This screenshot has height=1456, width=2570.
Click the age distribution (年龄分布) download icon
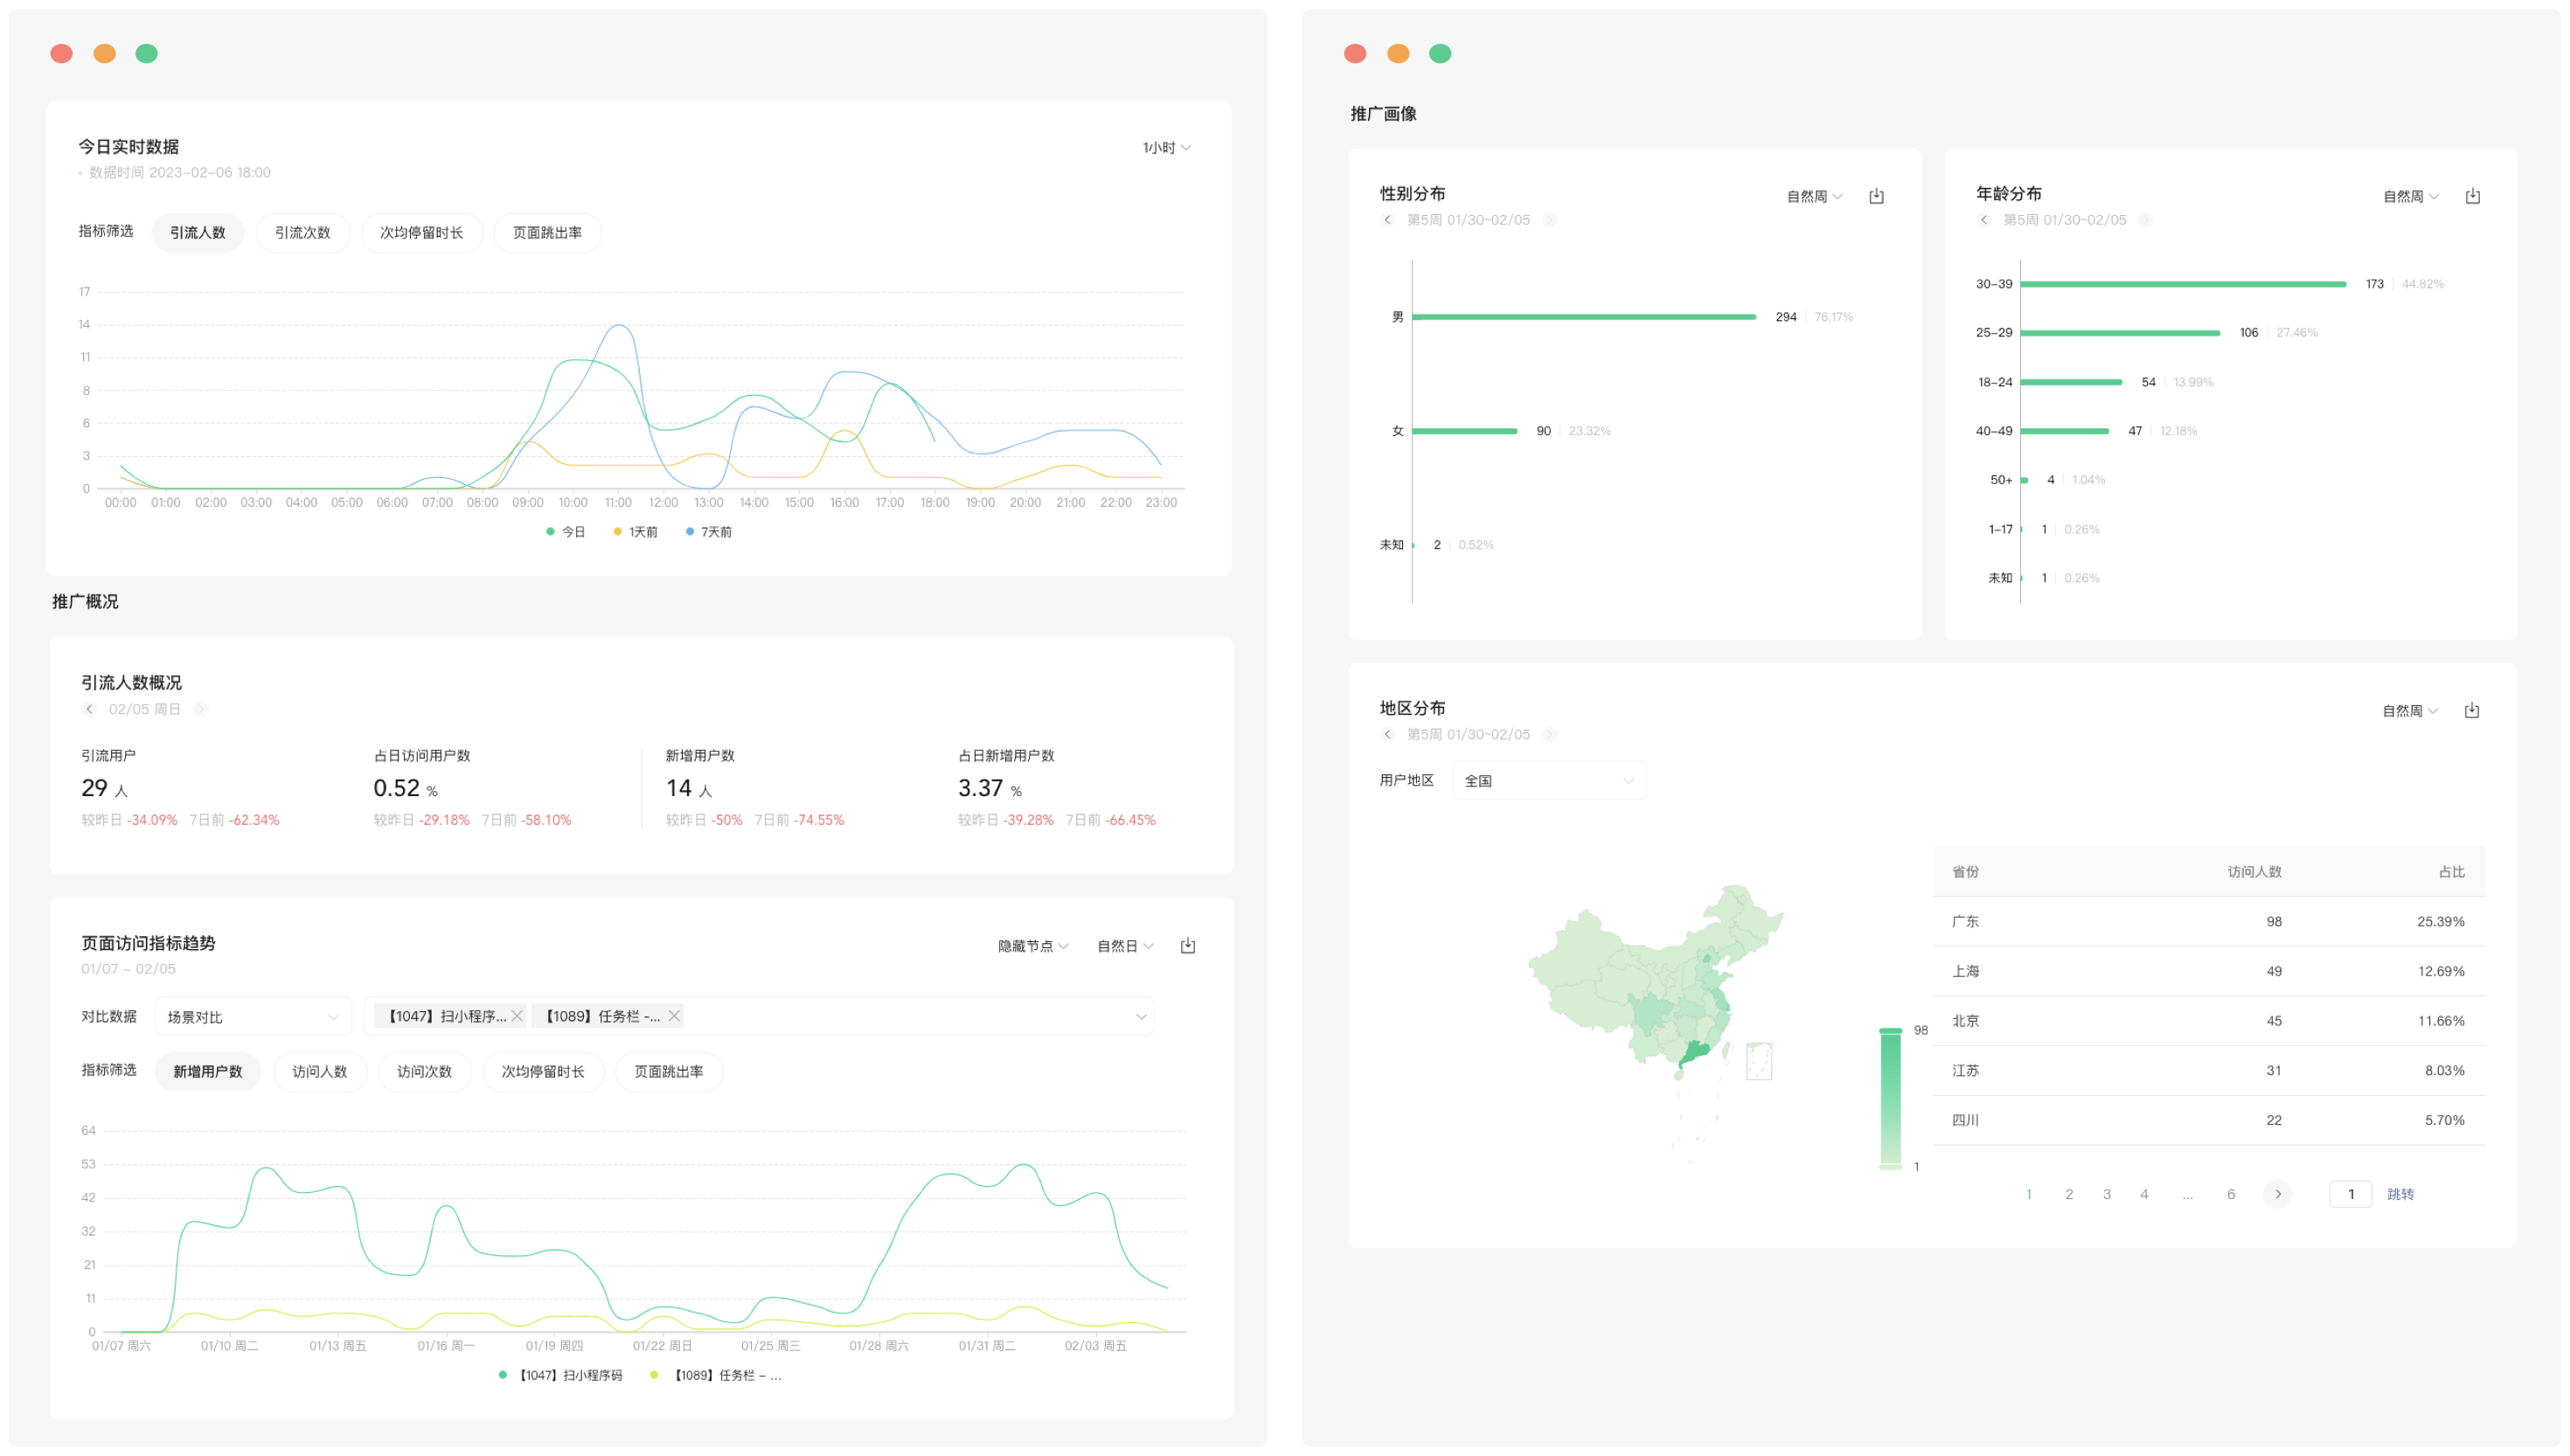(2472, 196)
